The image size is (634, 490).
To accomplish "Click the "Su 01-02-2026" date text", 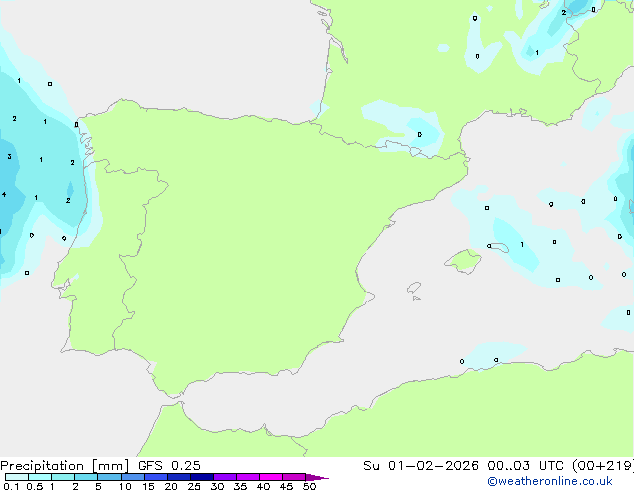I will pyautogui.click(x=421, y=466).
